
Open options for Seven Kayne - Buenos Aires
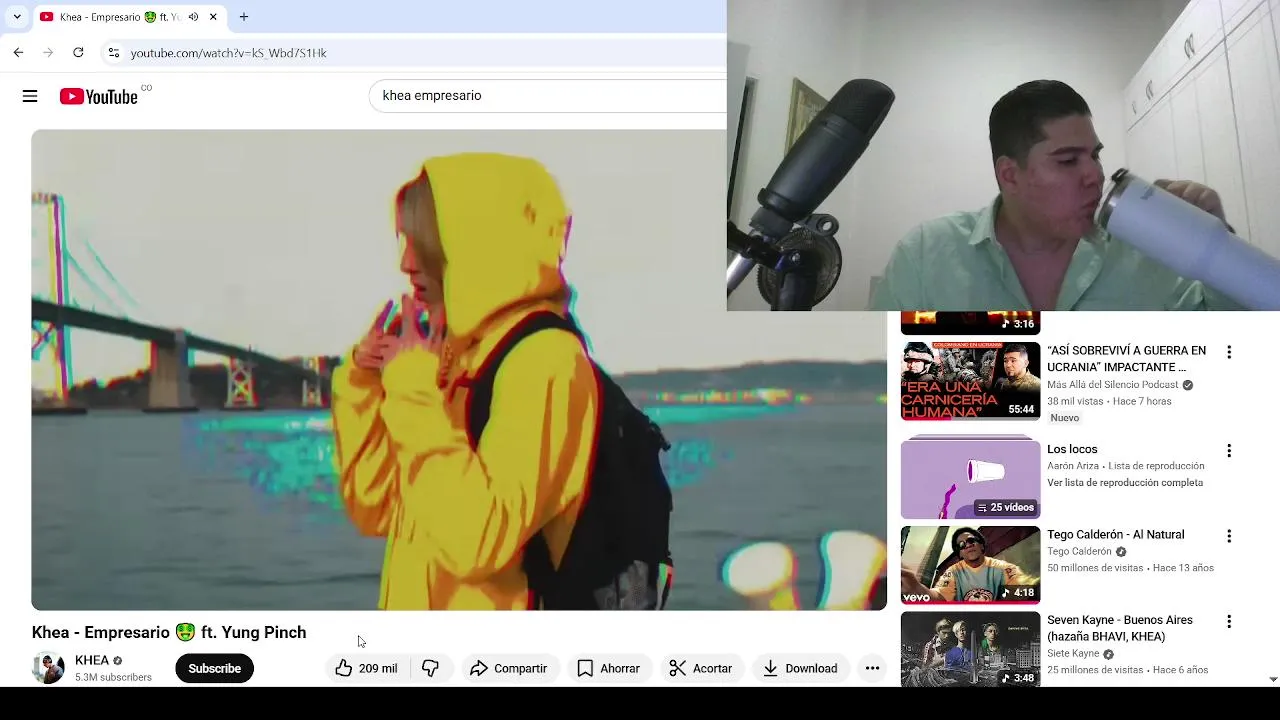click(1229, 621)
